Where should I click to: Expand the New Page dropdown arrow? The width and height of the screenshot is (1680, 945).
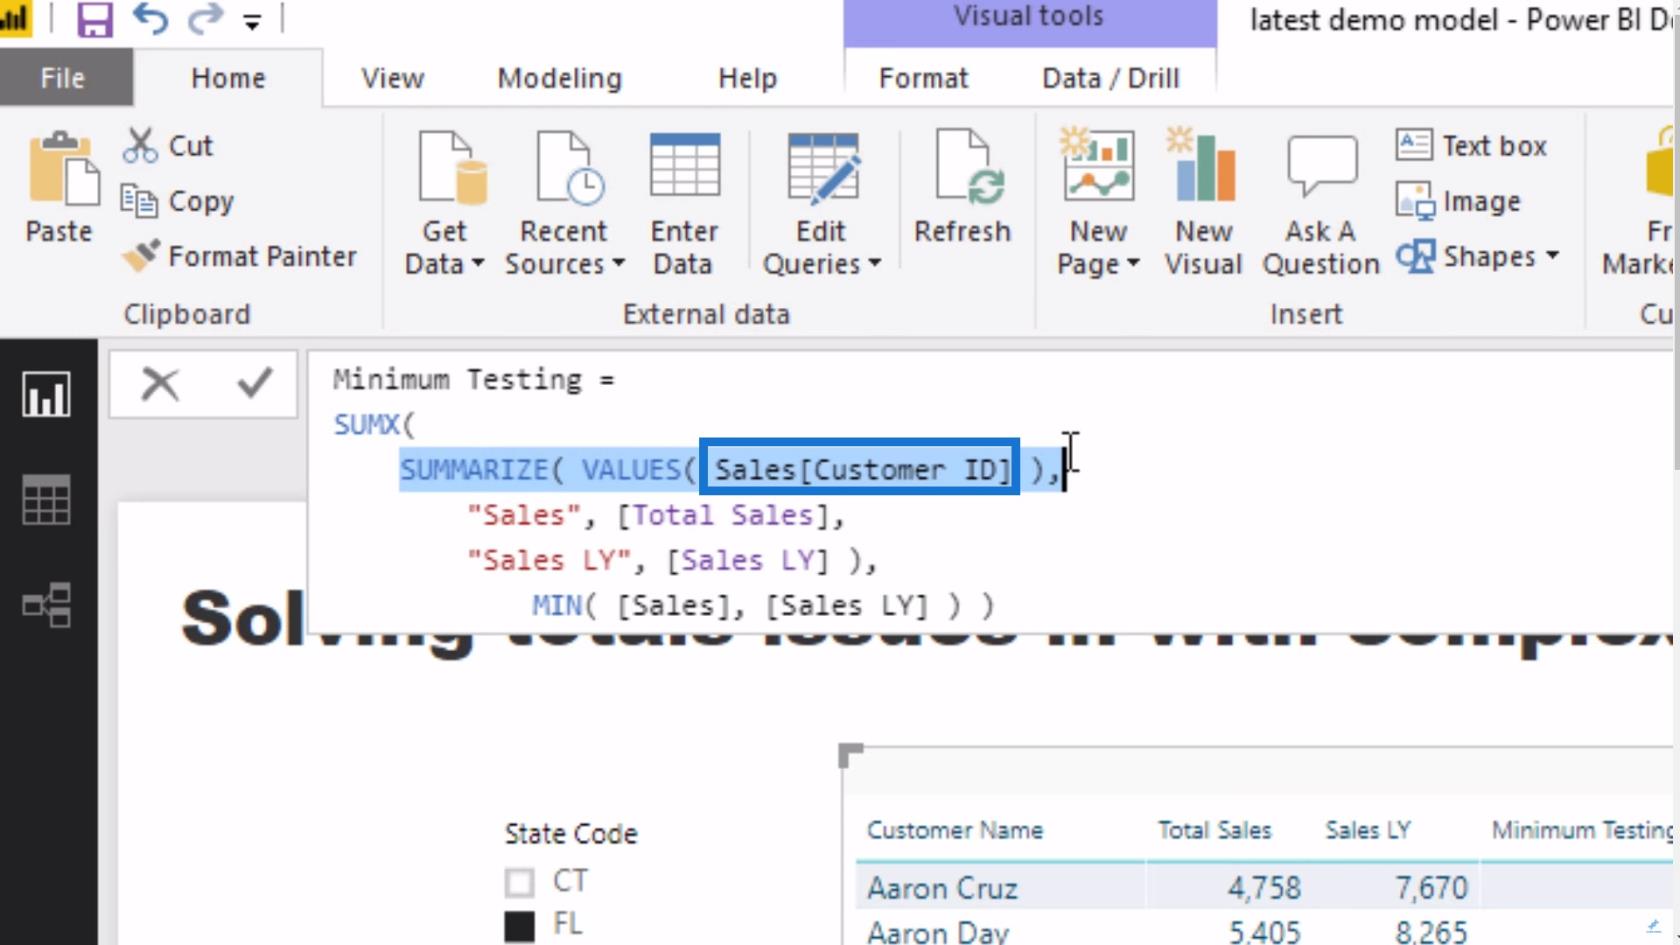1133,264
